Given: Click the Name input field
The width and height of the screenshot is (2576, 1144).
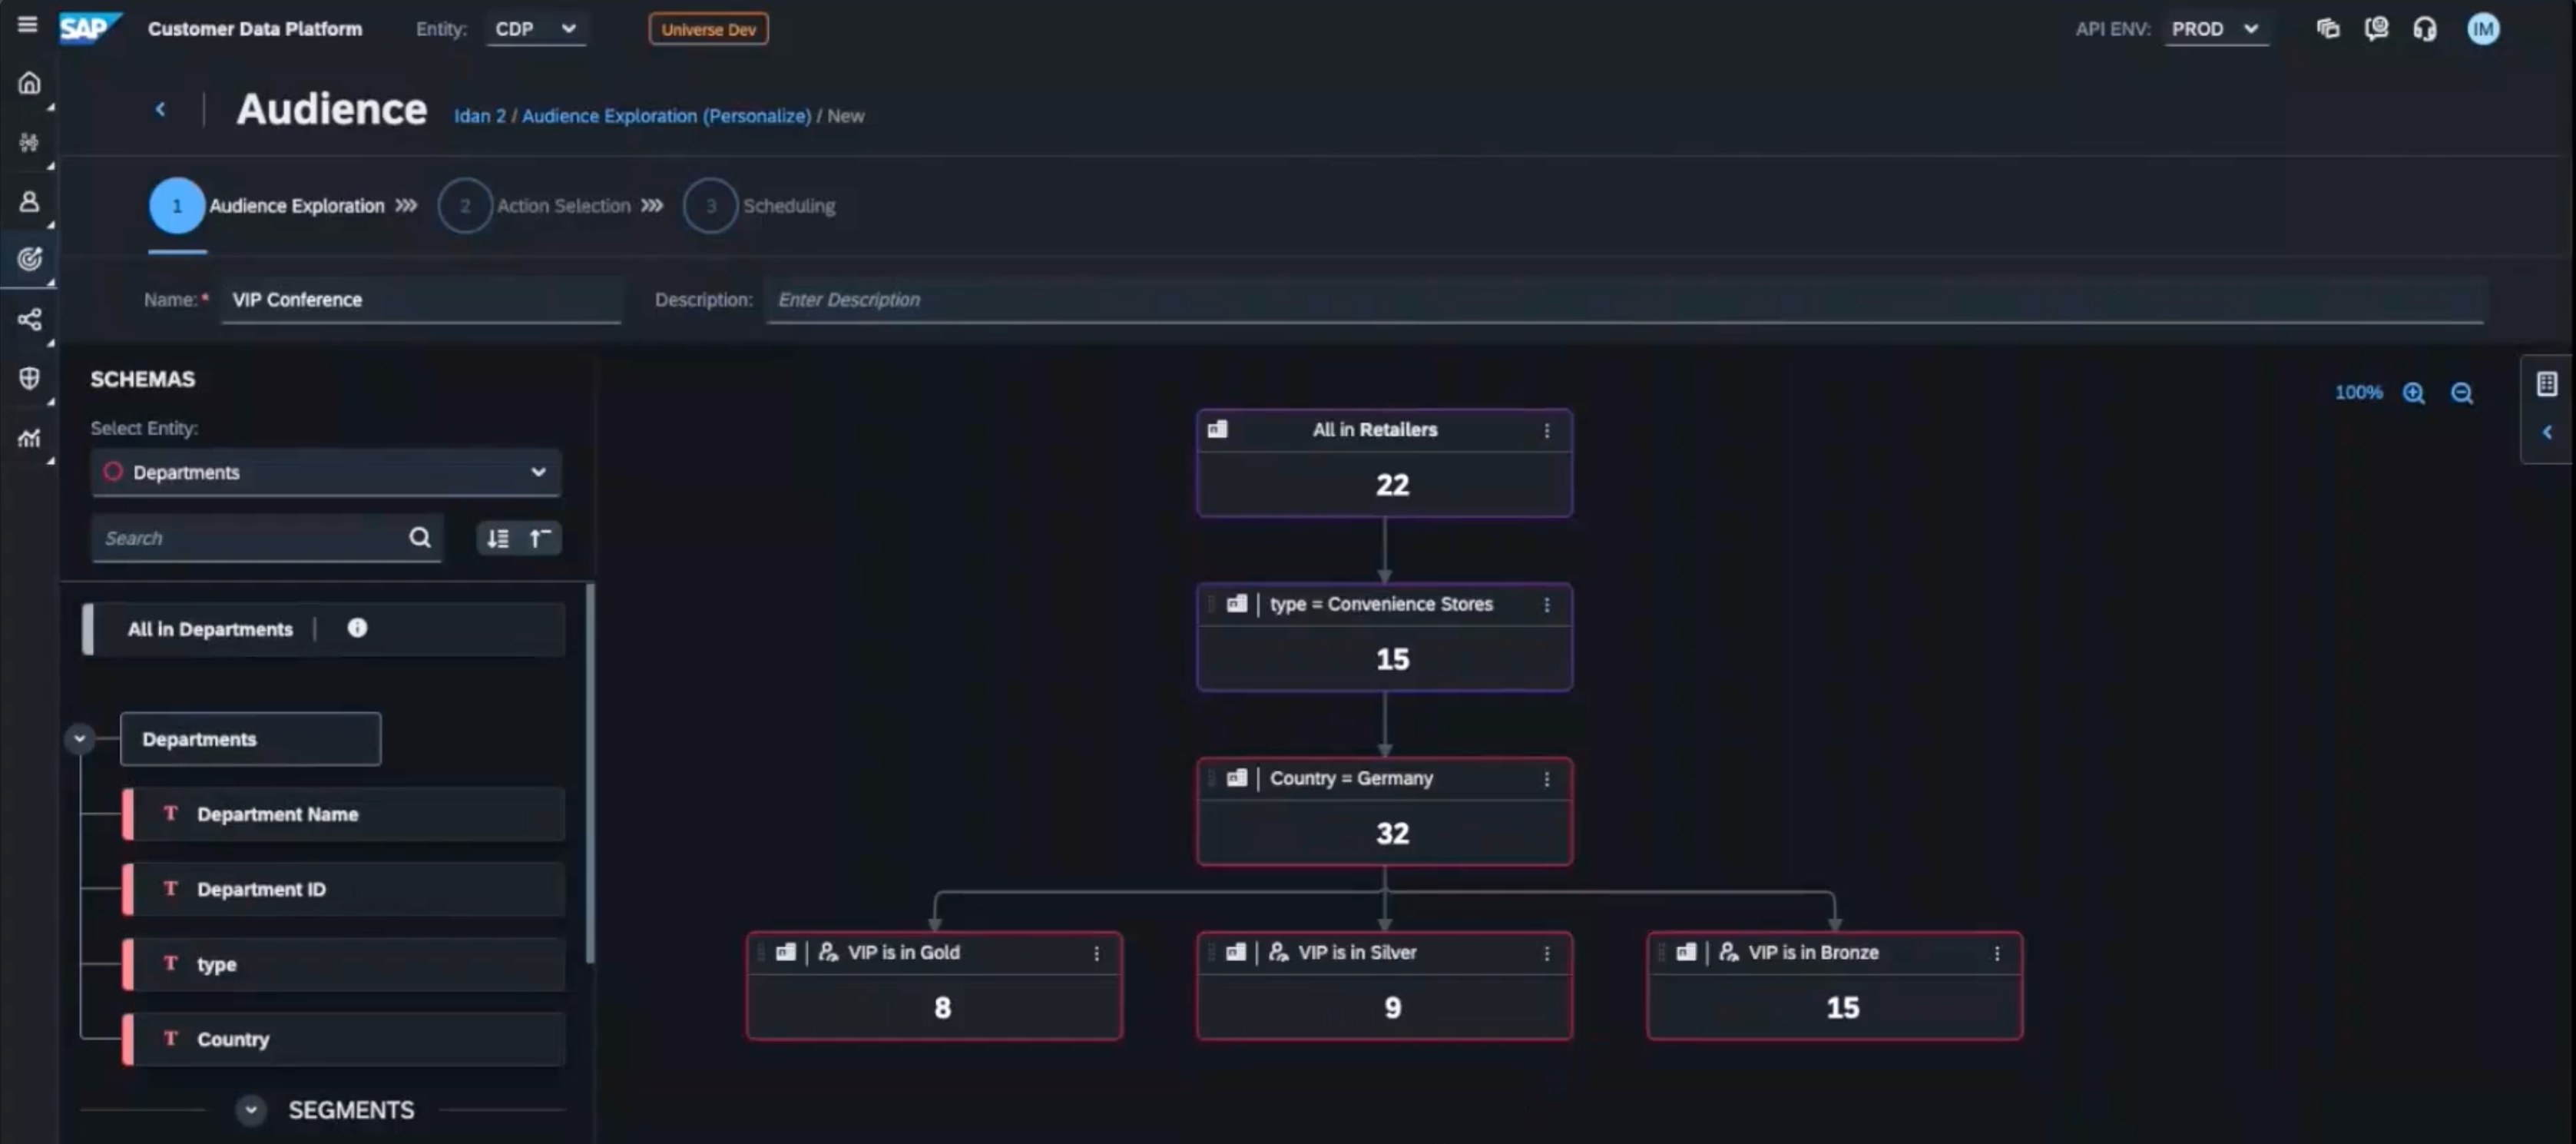Looking at the screenshot, I should coord(421,300).
